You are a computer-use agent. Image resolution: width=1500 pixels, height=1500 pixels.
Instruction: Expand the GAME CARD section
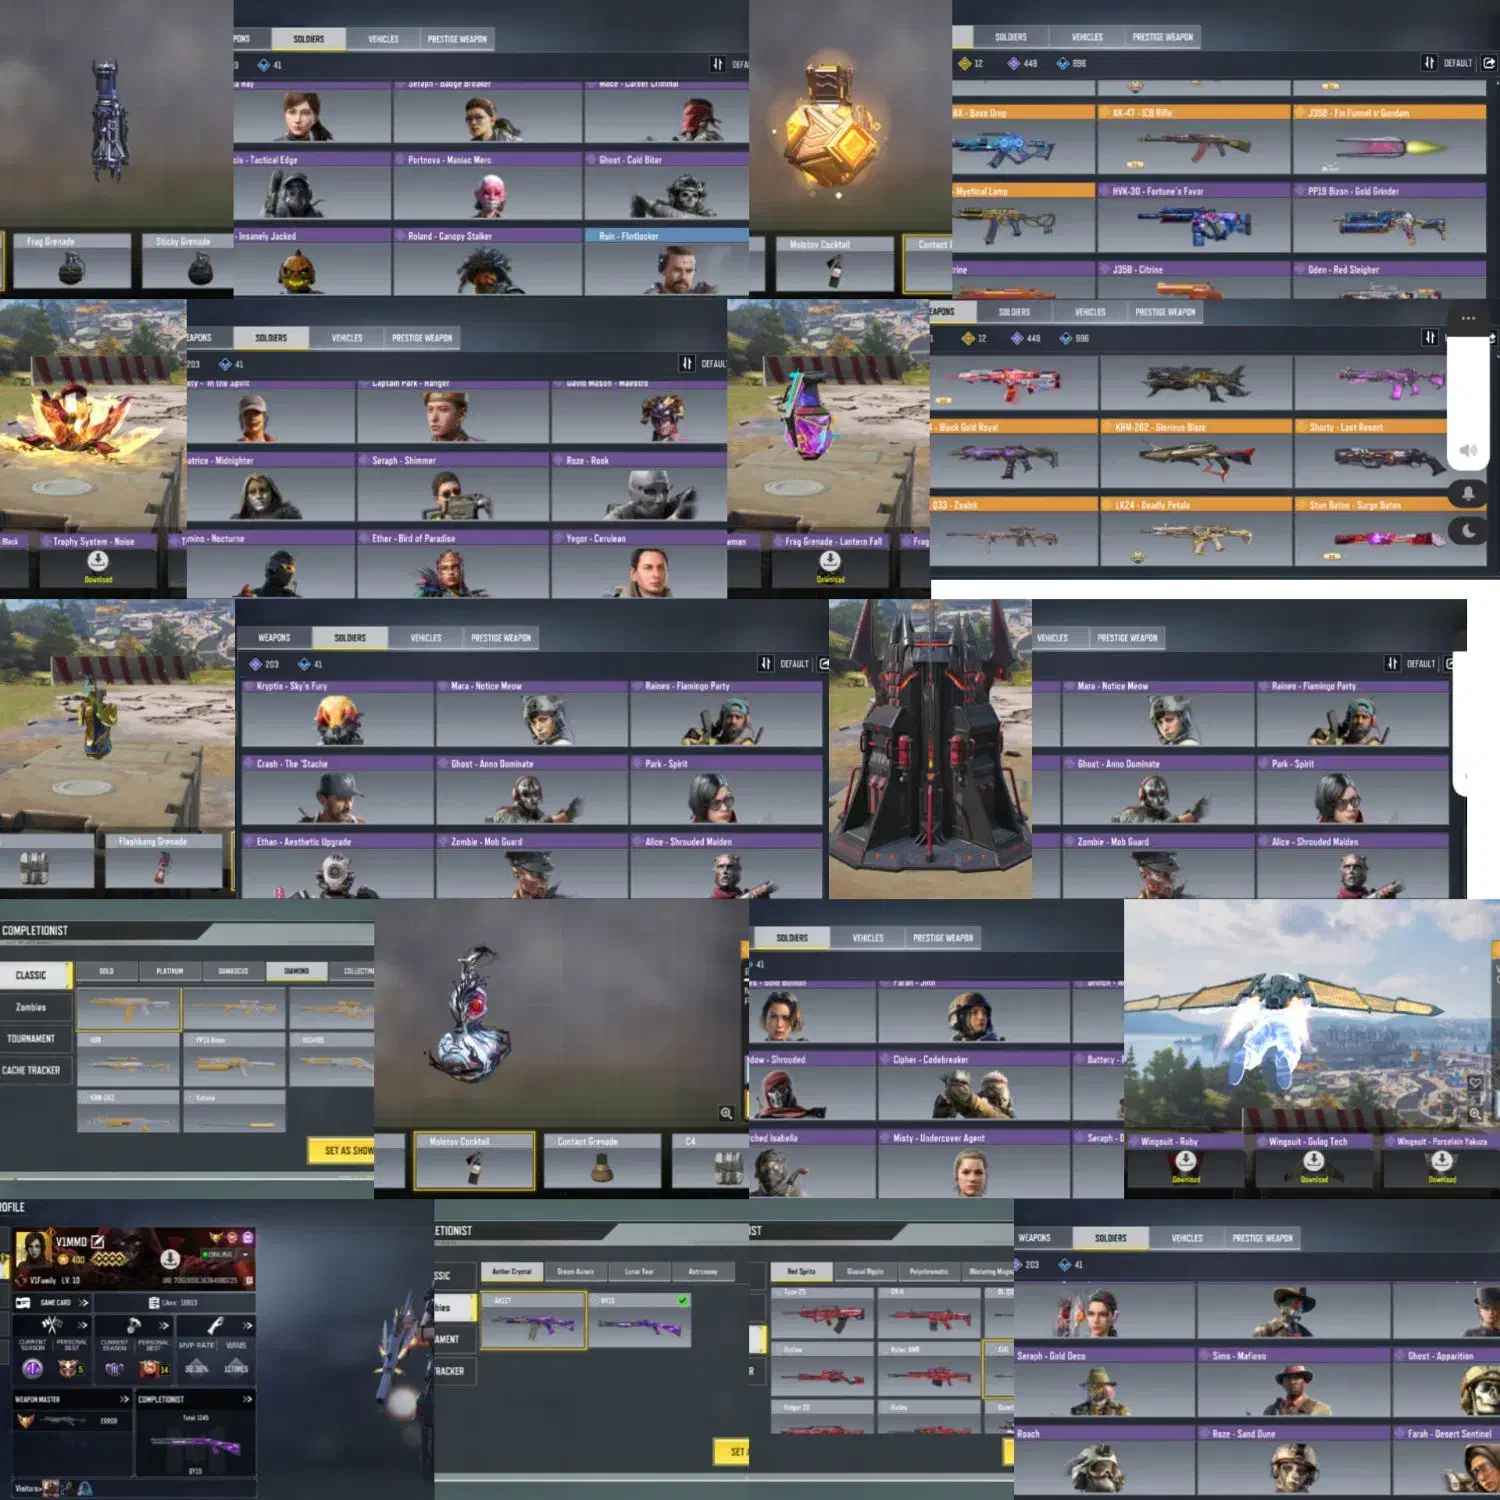click(52, 1303)
